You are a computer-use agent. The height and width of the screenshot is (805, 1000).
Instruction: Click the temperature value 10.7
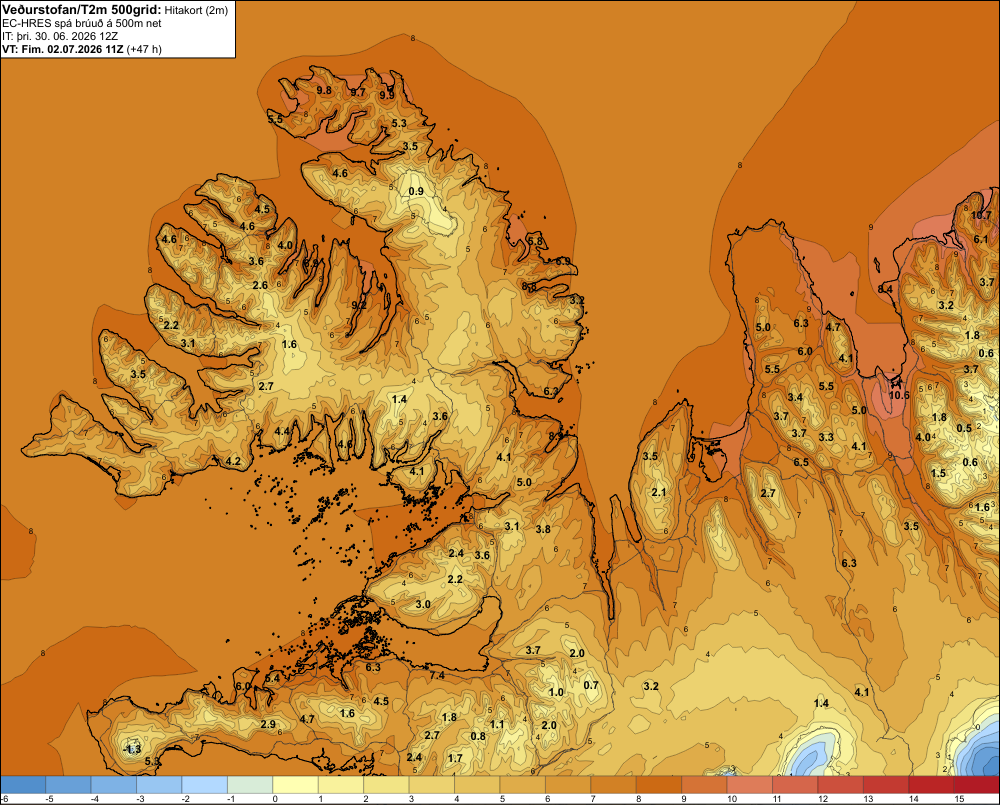tap(982, 215)
